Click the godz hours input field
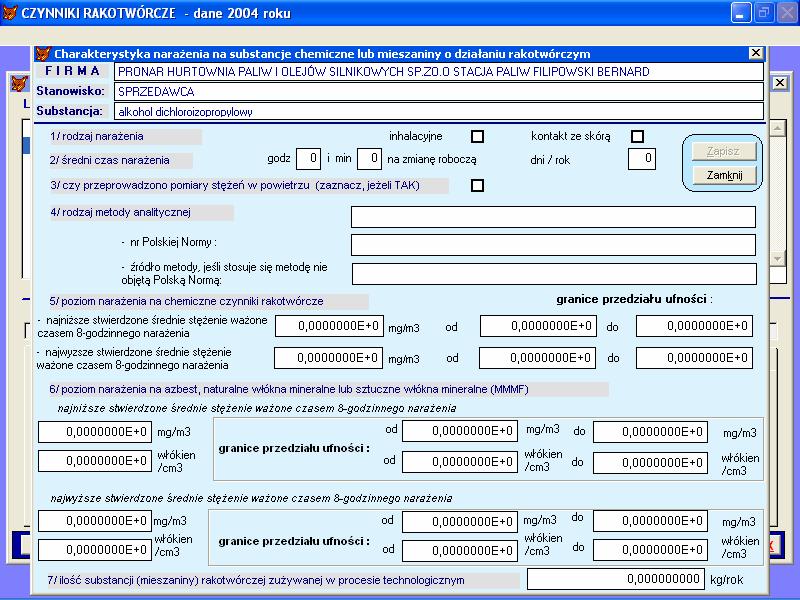This screenshot has height=600, width=800. coord(309,159)
